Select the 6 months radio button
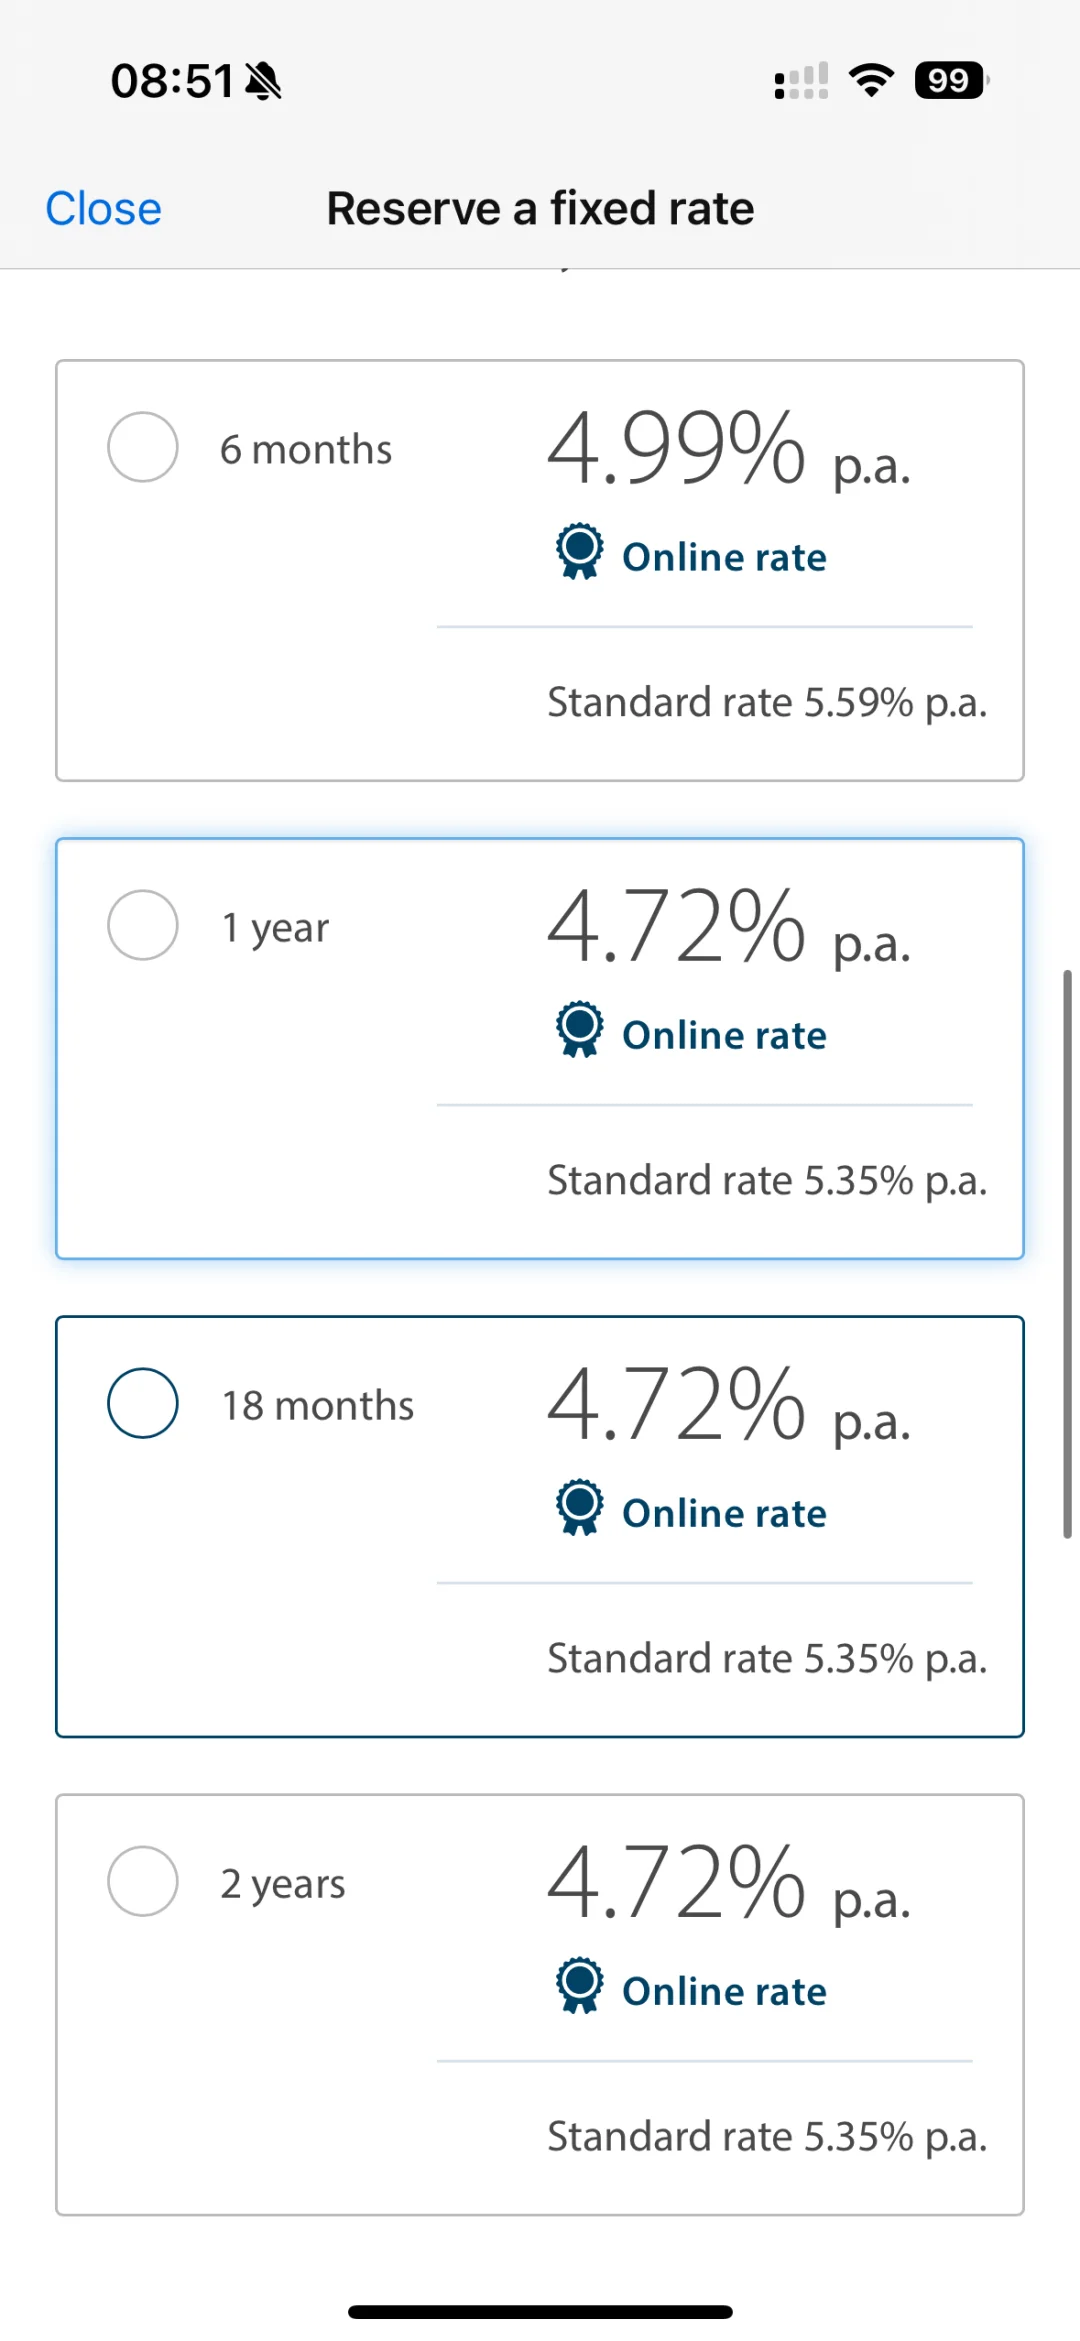 143,447
